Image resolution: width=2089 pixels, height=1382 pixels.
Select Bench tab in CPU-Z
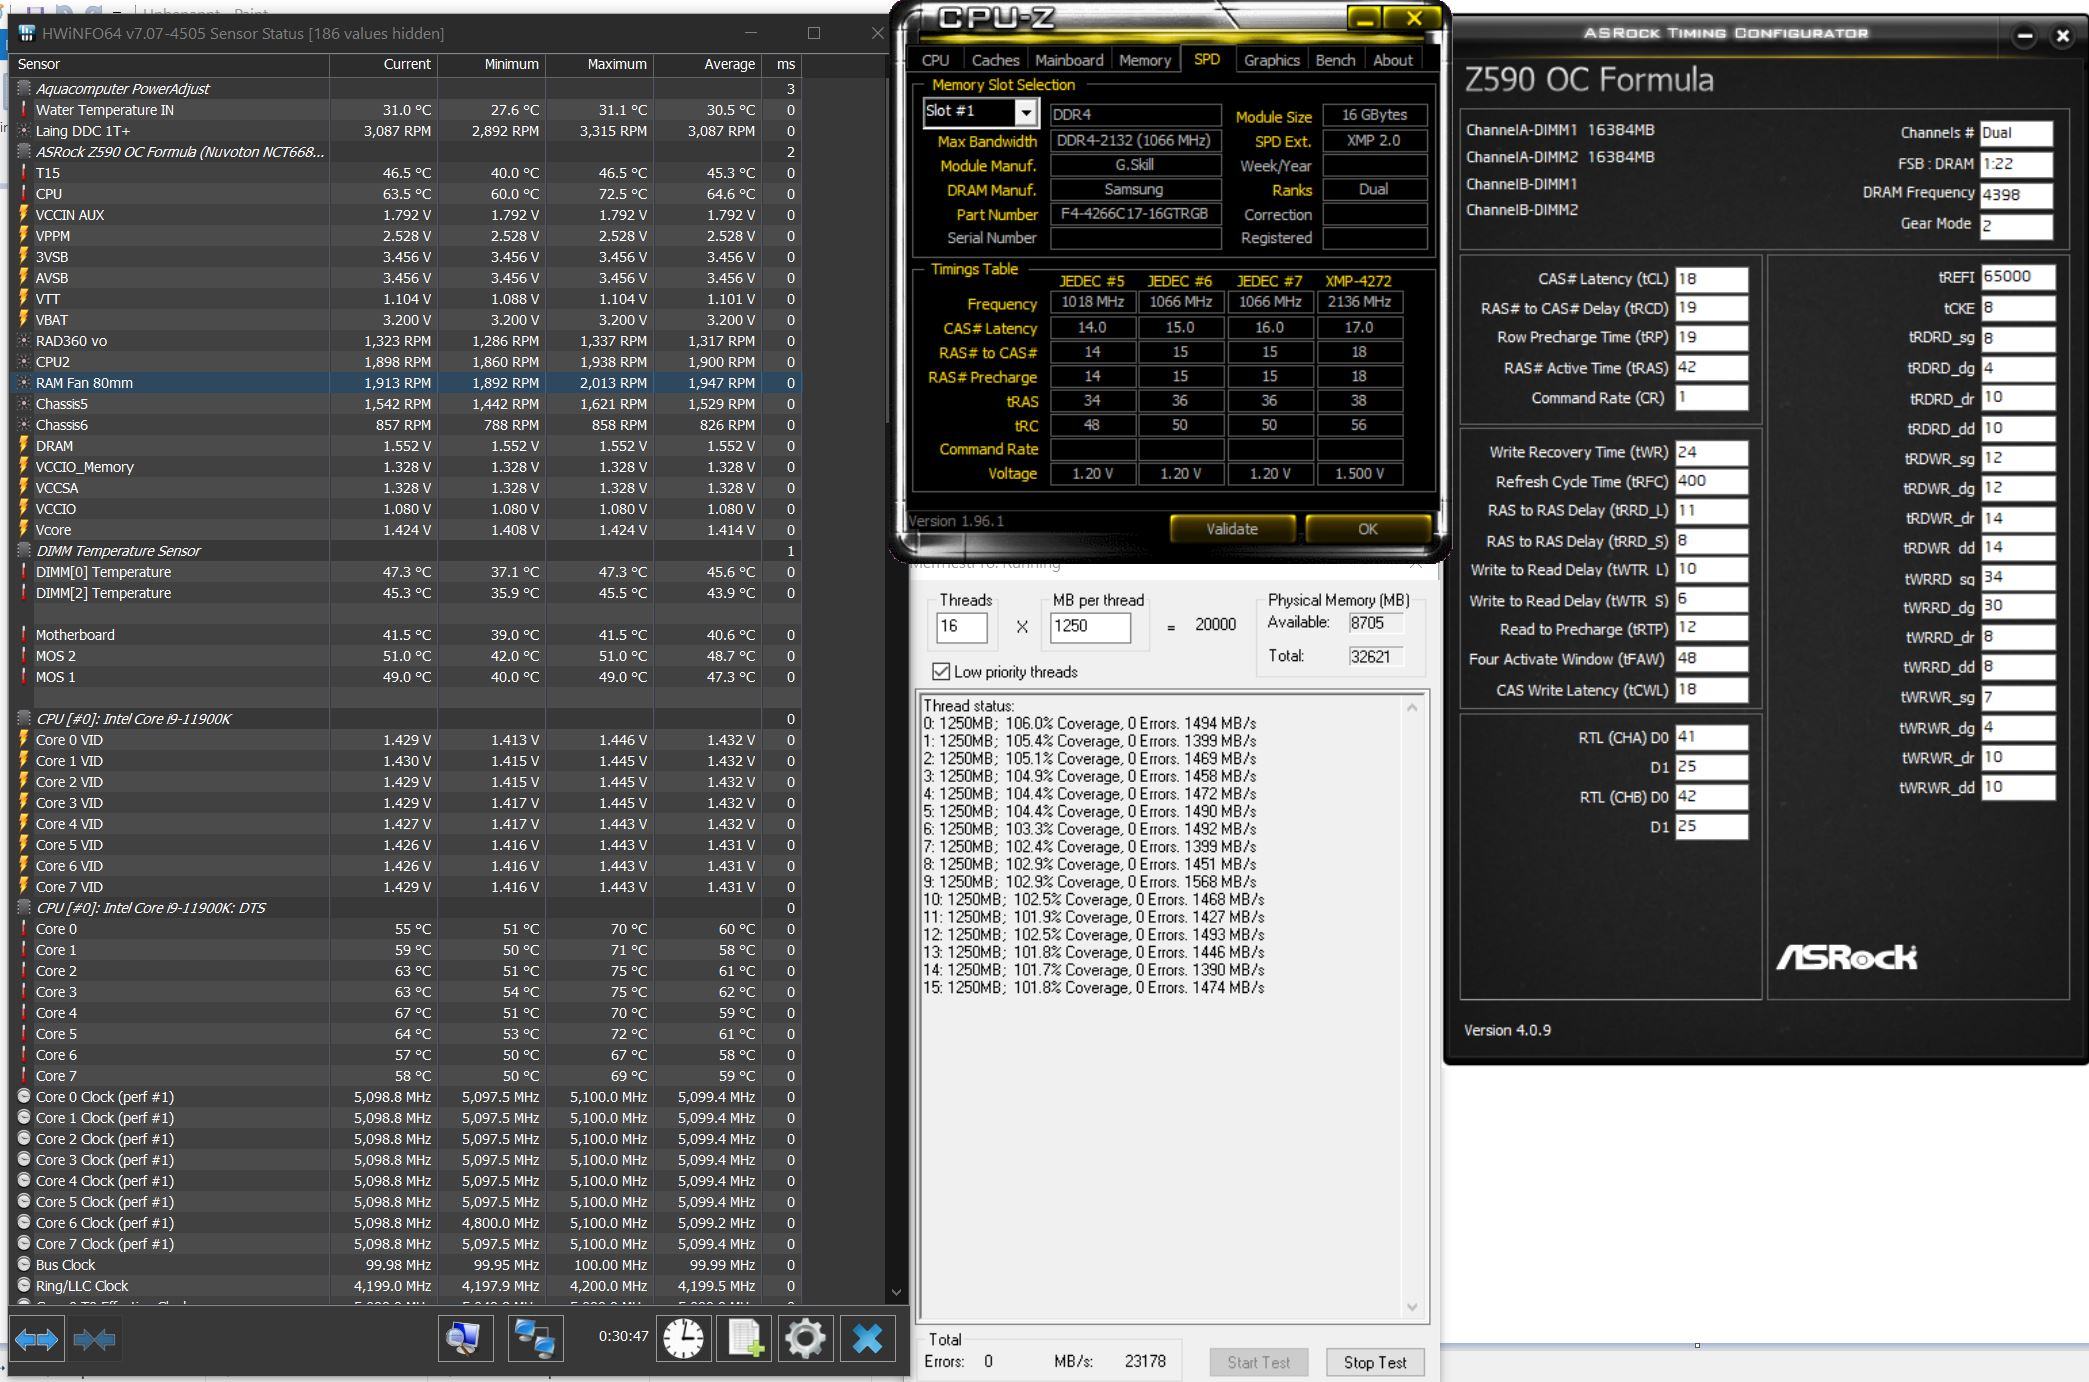(x=1335, y=60)
